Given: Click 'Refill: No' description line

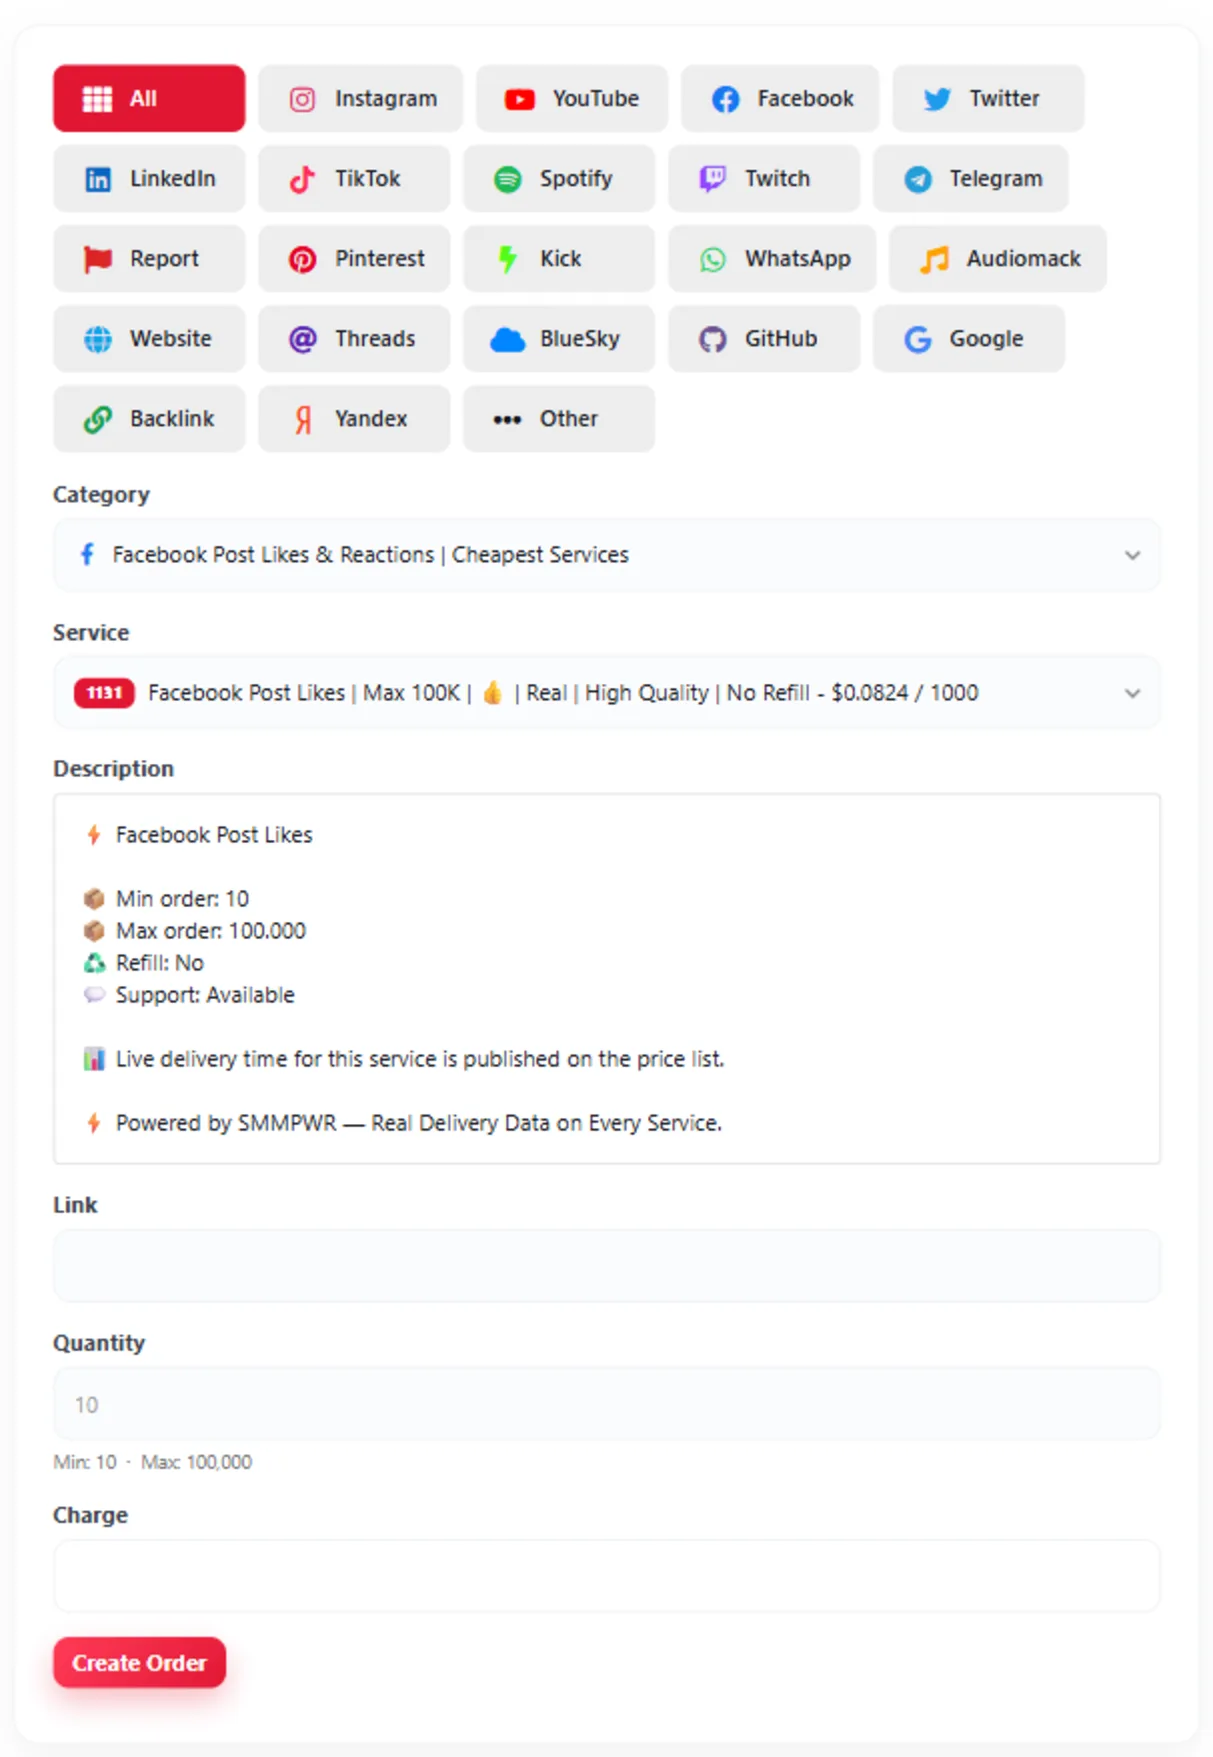Looking at the screenshot, I should click(160, 963).
